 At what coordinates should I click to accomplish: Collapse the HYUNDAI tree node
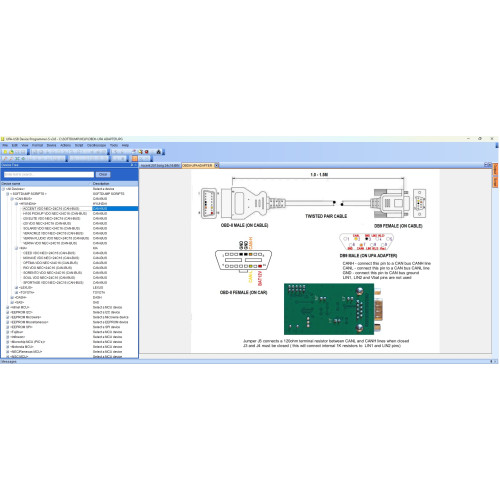(x=16, y=204)
